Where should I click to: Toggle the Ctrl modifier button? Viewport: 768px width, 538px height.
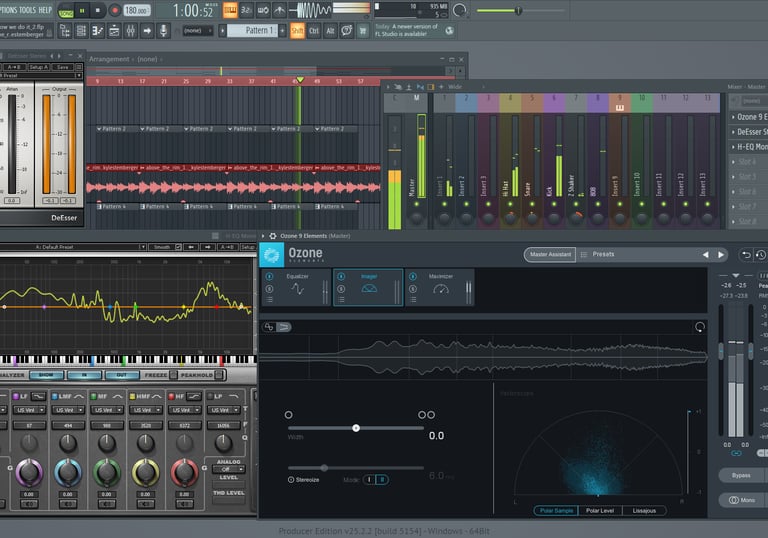point(314,31)
